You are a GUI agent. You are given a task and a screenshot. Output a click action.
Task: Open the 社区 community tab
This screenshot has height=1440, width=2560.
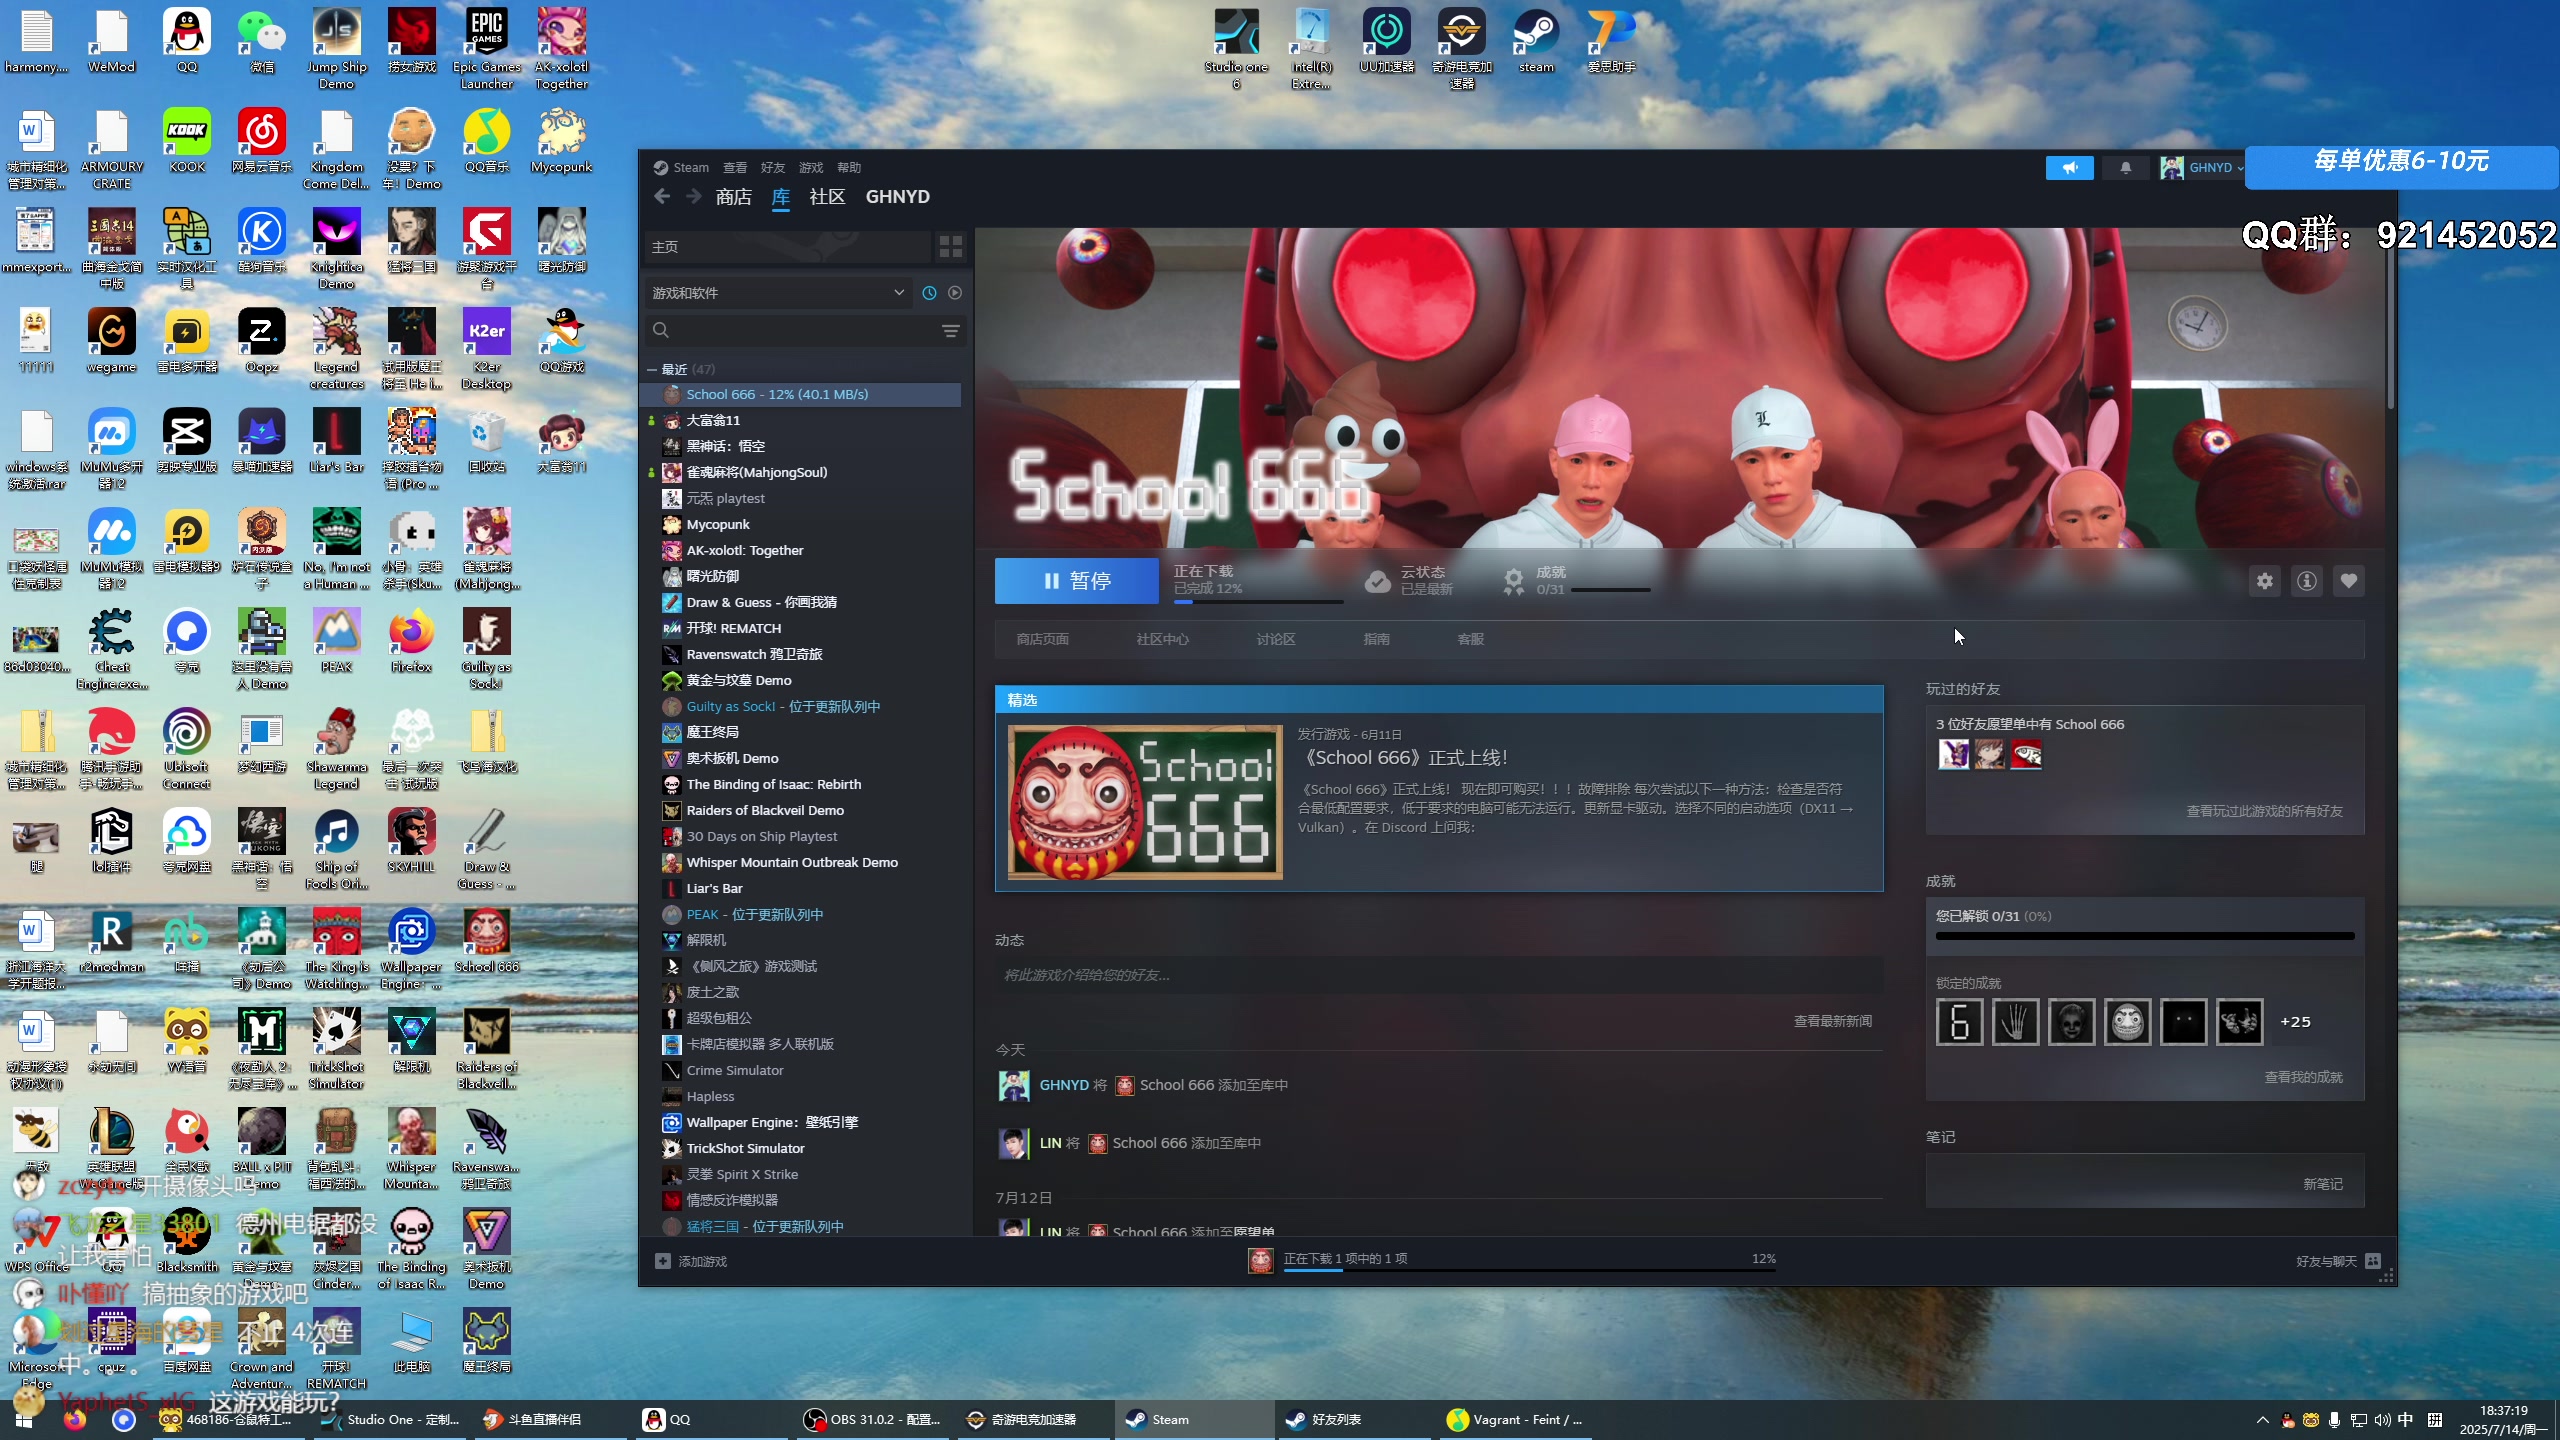827,197
